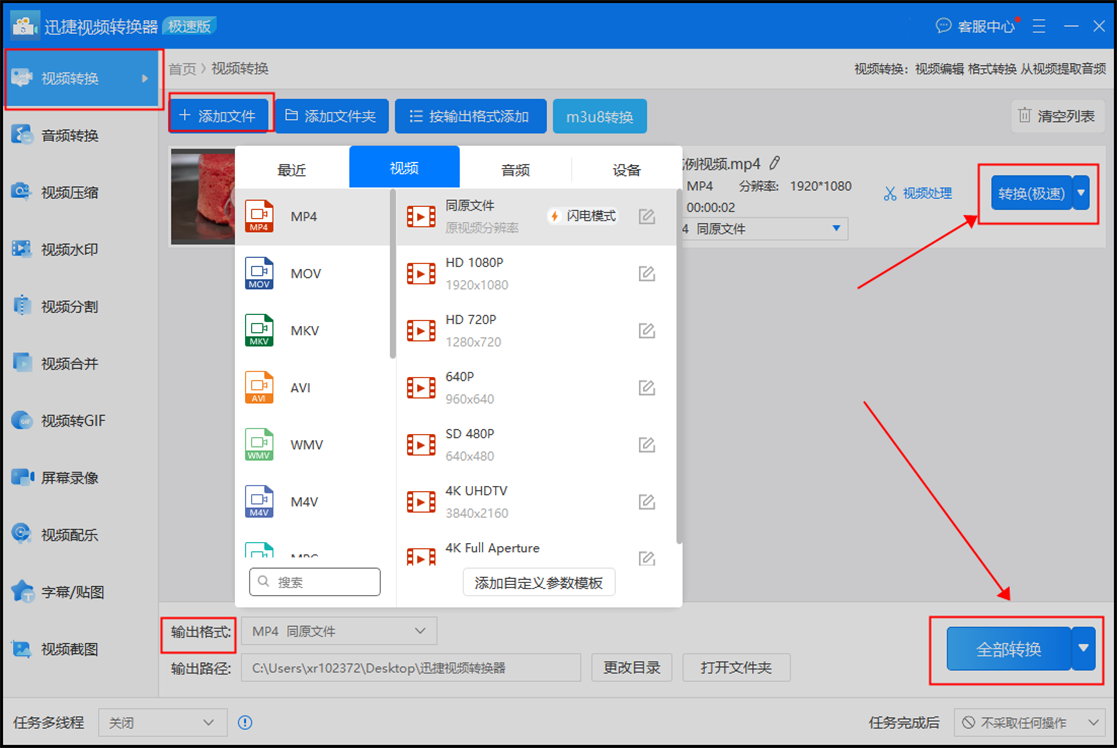Click the 搜索 search field
This screenshot has height=748, width=1117.
click(314, 581)
